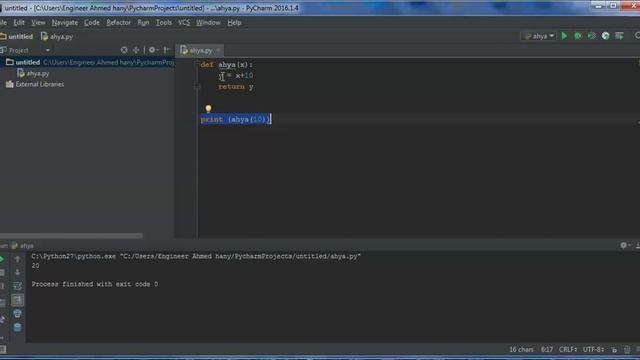Click untitled in the navigation breadcrumb
This screenshot has height=360, width=640.
click(x=17, y=36)
